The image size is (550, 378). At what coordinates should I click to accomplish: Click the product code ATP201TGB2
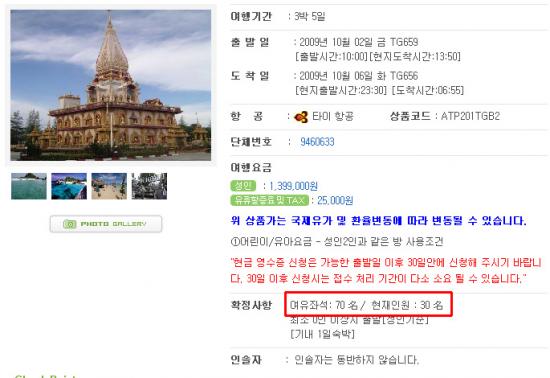470,116
